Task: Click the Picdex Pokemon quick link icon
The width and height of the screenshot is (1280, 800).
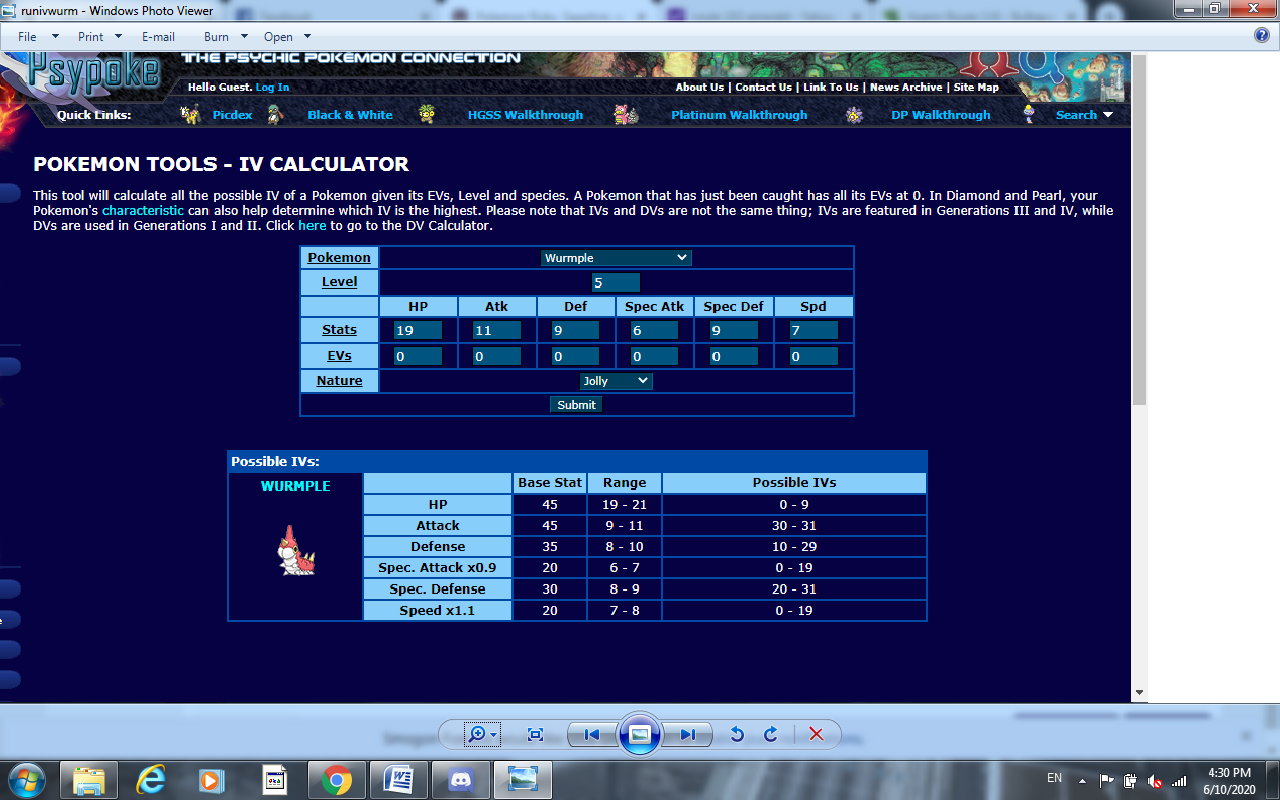Action: pyautogui.click(x=190, y=115)
